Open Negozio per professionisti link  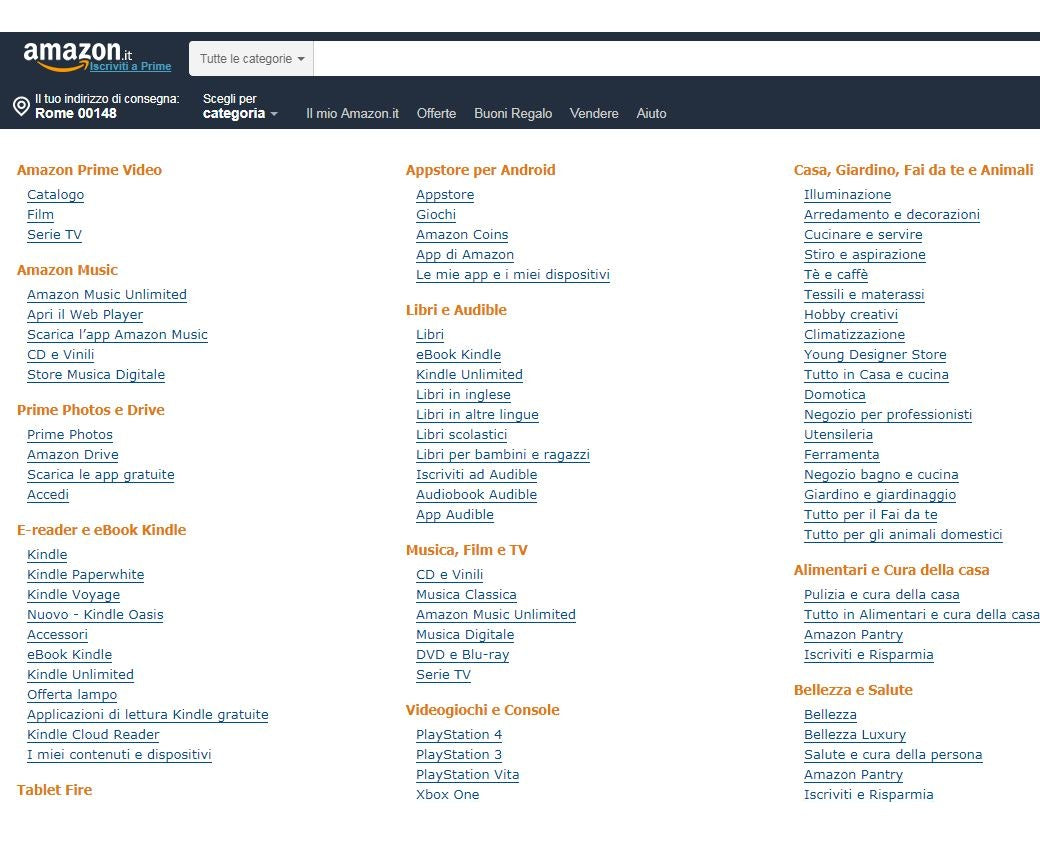pyautogui.click(x=887, y=415)
